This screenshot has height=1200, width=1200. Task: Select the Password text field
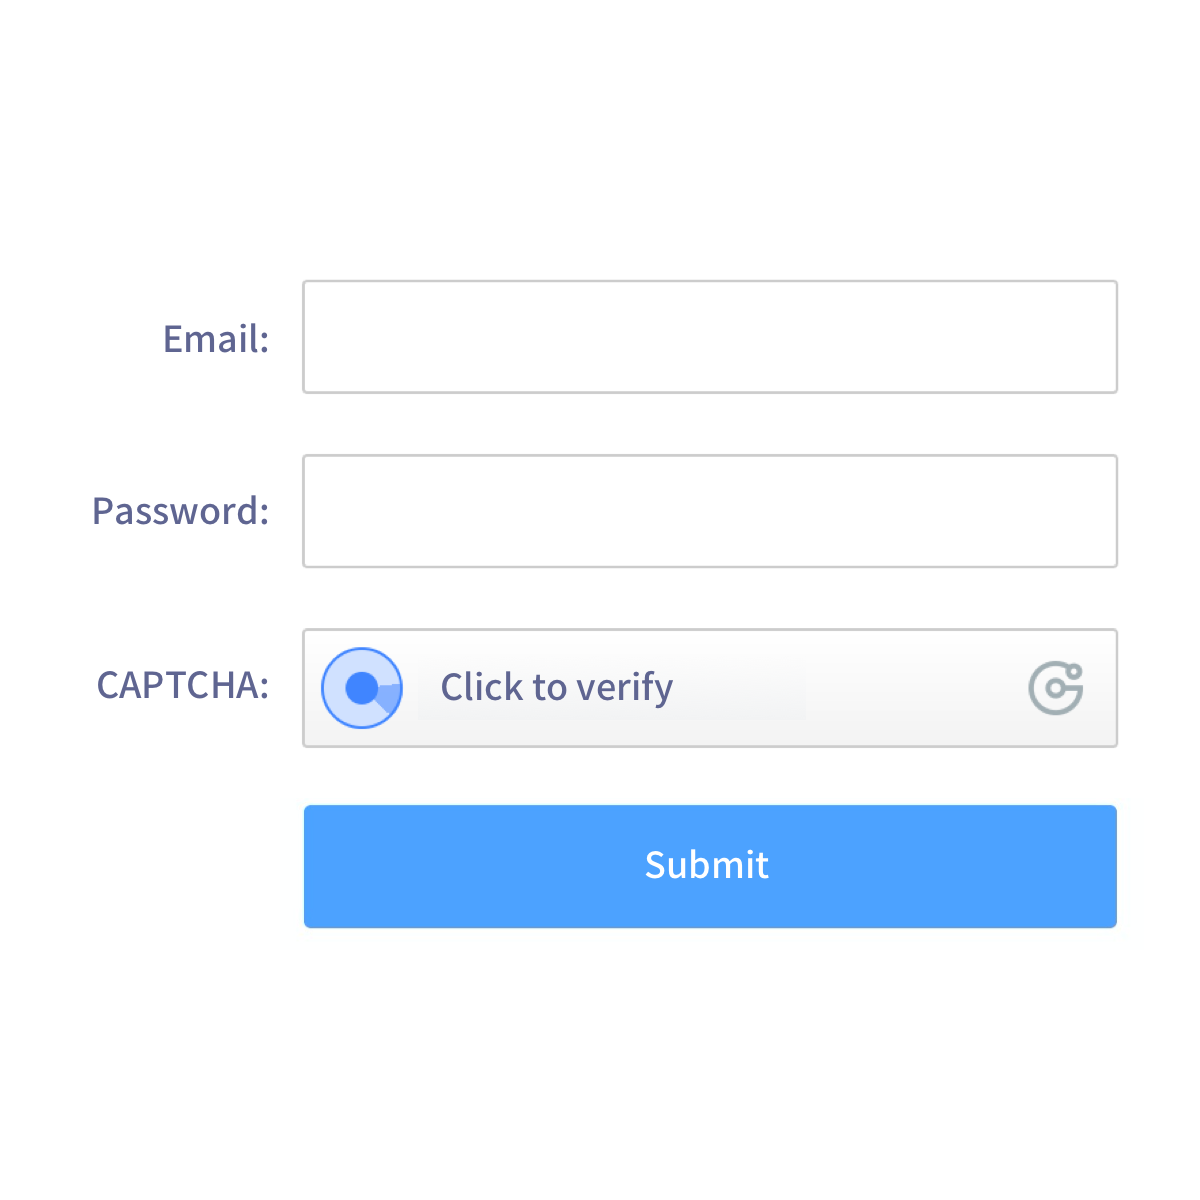[x=710, y=511]
